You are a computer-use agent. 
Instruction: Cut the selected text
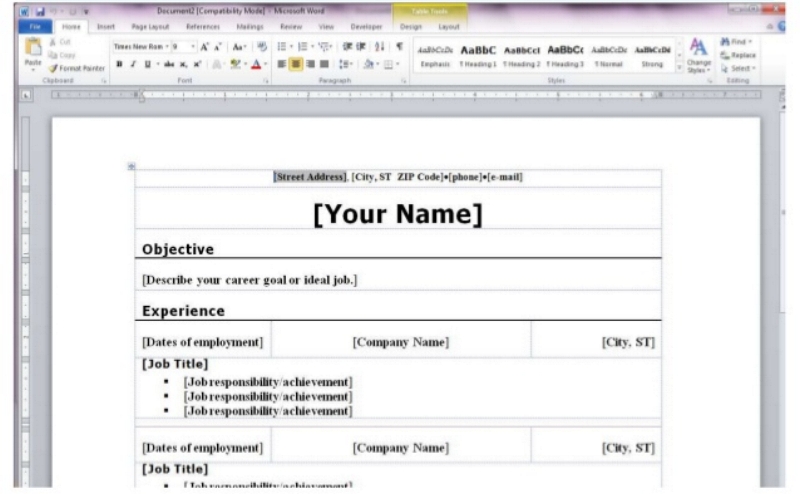[60, 42]
